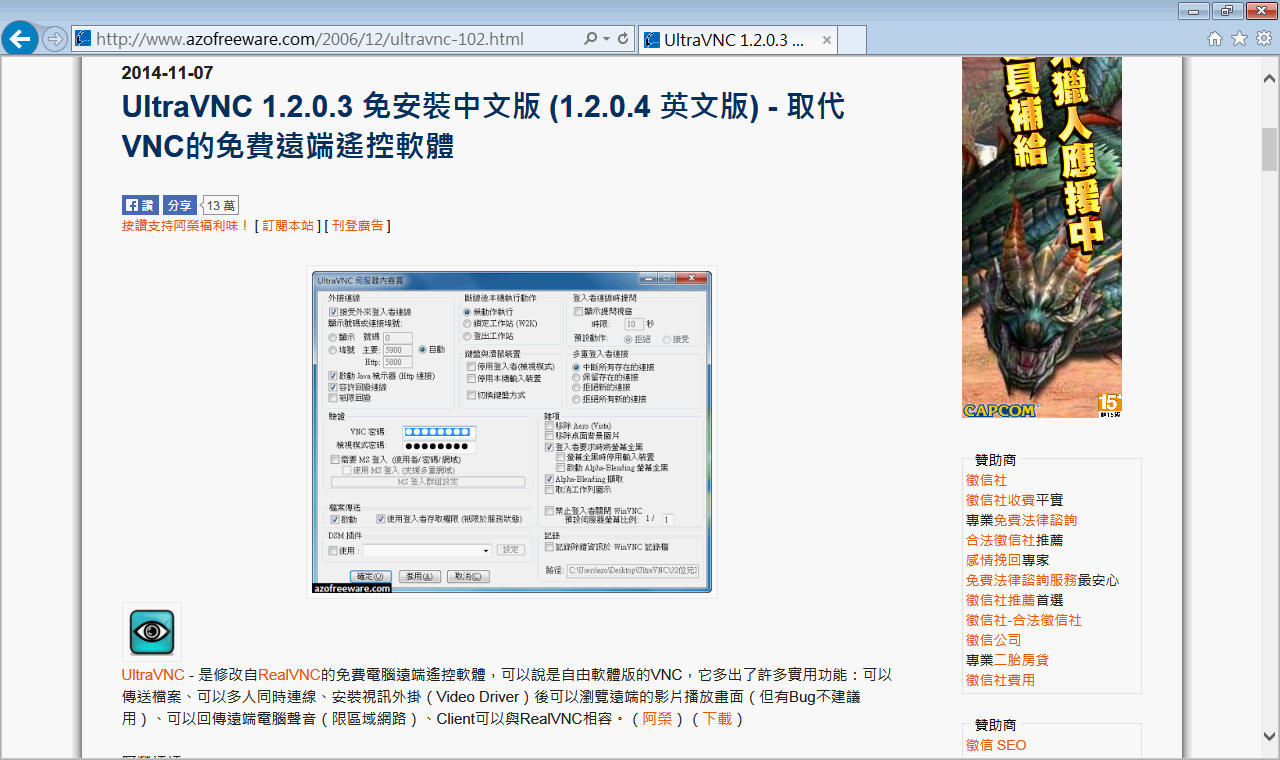Open the 徵信 SEO sponsor link
The height and width of the screenshot is (760, 1280).
pyautogui.click(x=996, y=745)
